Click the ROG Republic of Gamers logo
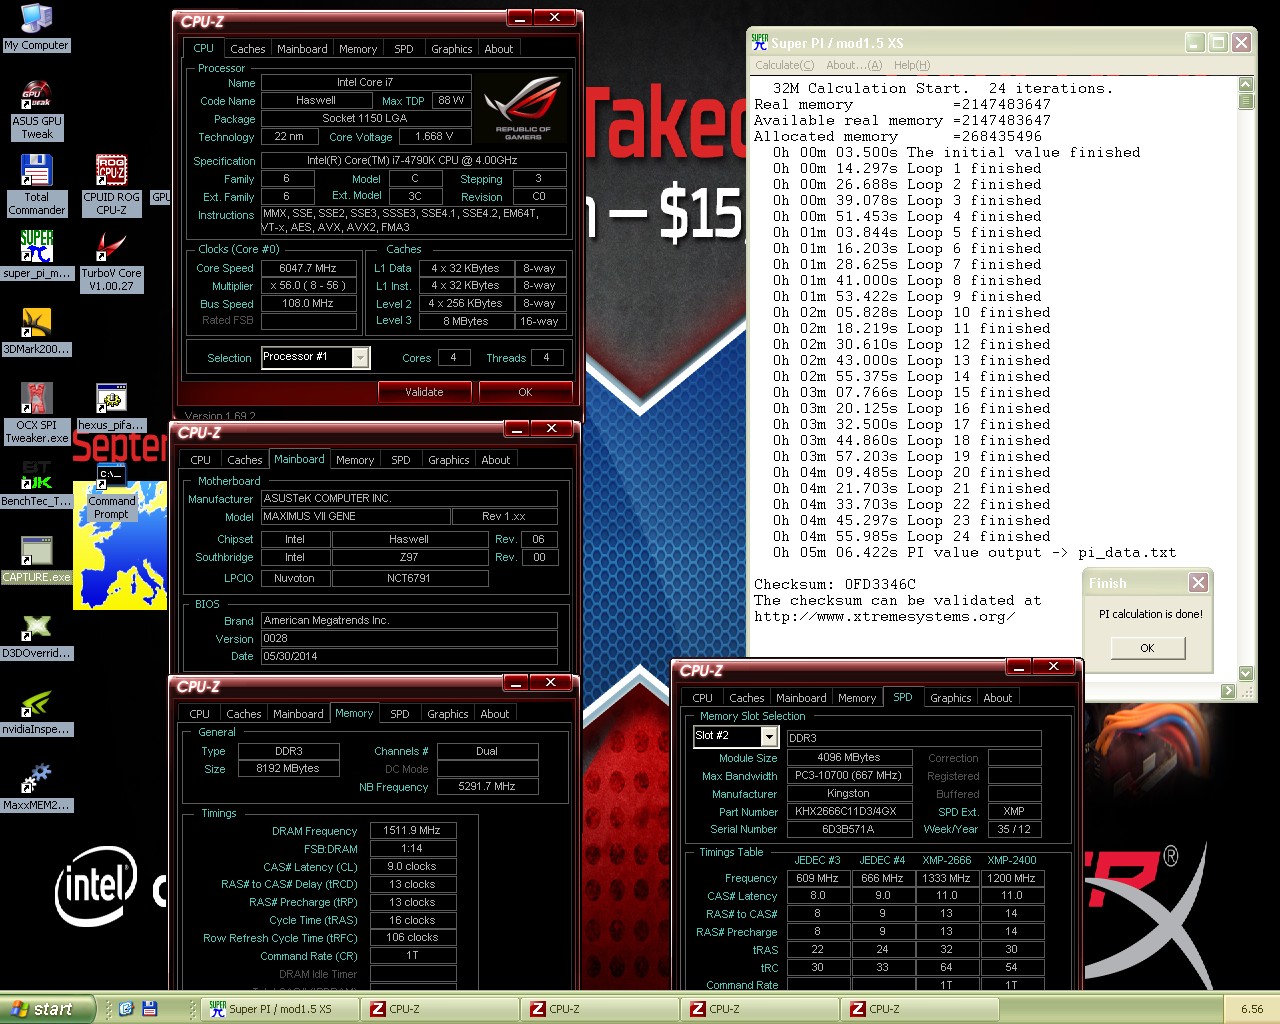Image resolution: width=1280 pixels, height=1024 pixels. 522,109
